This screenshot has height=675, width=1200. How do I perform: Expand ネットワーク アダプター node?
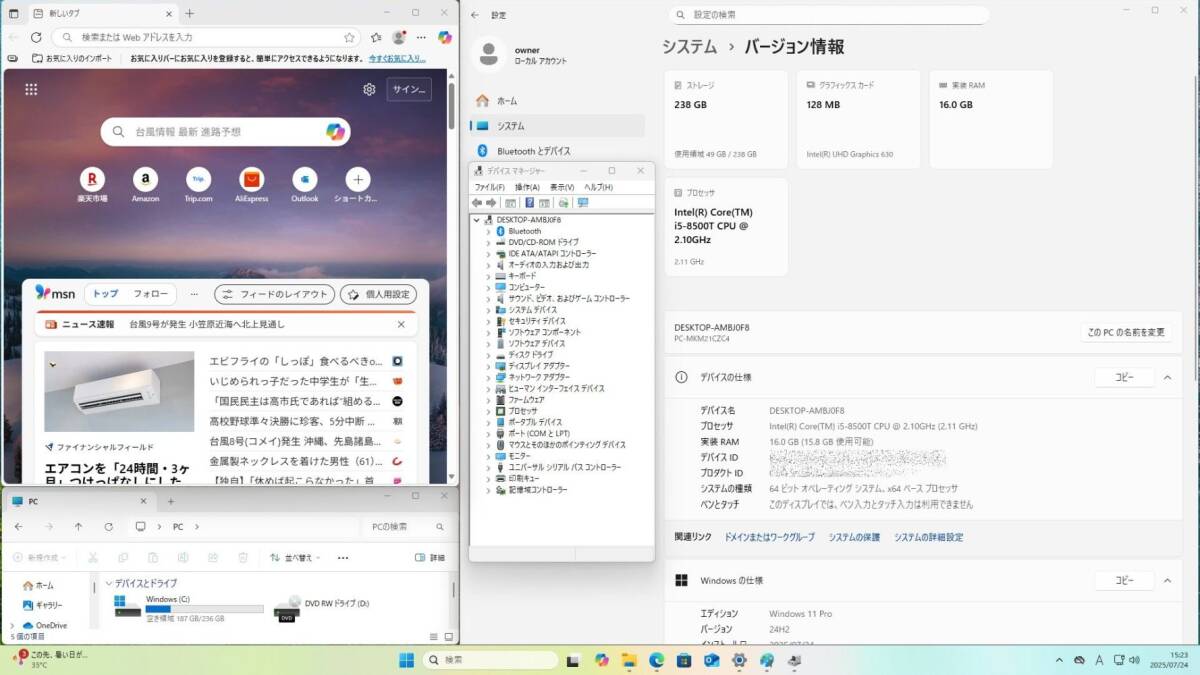(x=488, y=377)
